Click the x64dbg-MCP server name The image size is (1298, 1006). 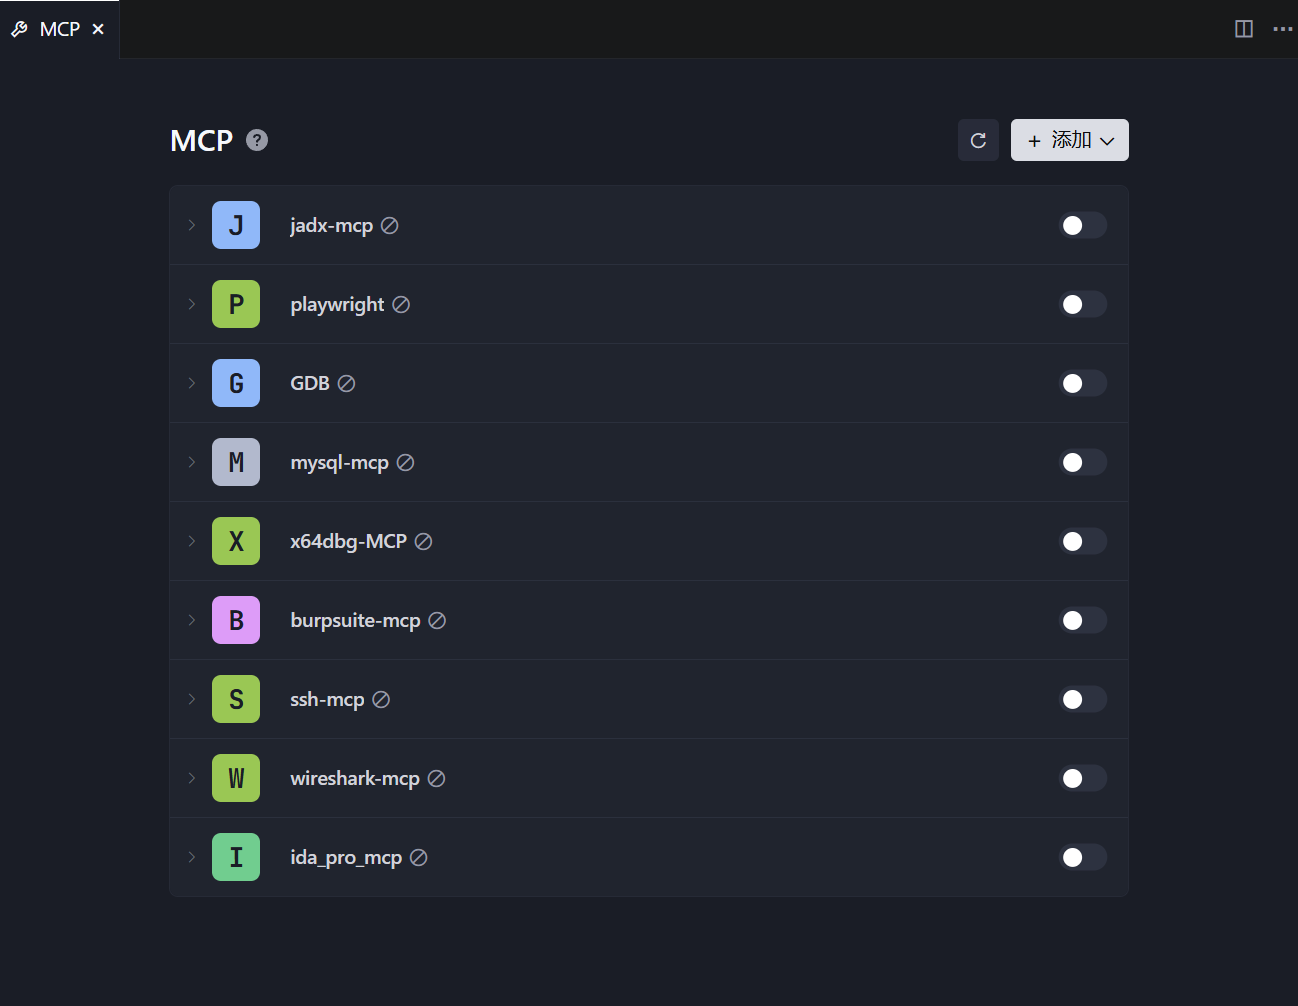tap(349, 542)
